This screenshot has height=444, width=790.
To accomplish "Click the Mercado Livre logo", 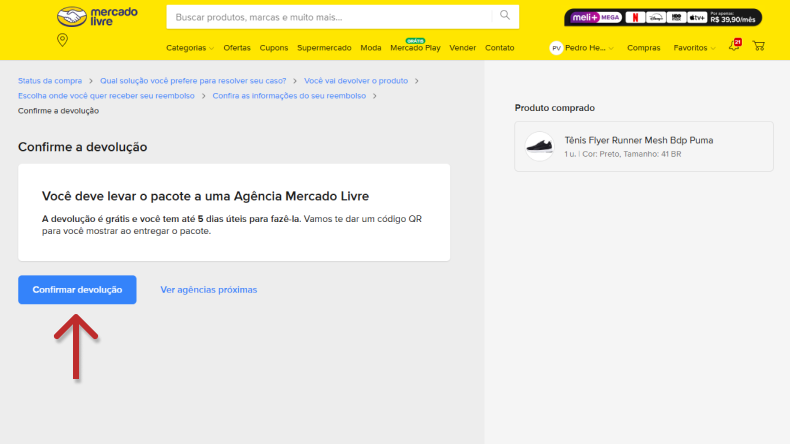I will pyautogui.click(x=97, y=17).
